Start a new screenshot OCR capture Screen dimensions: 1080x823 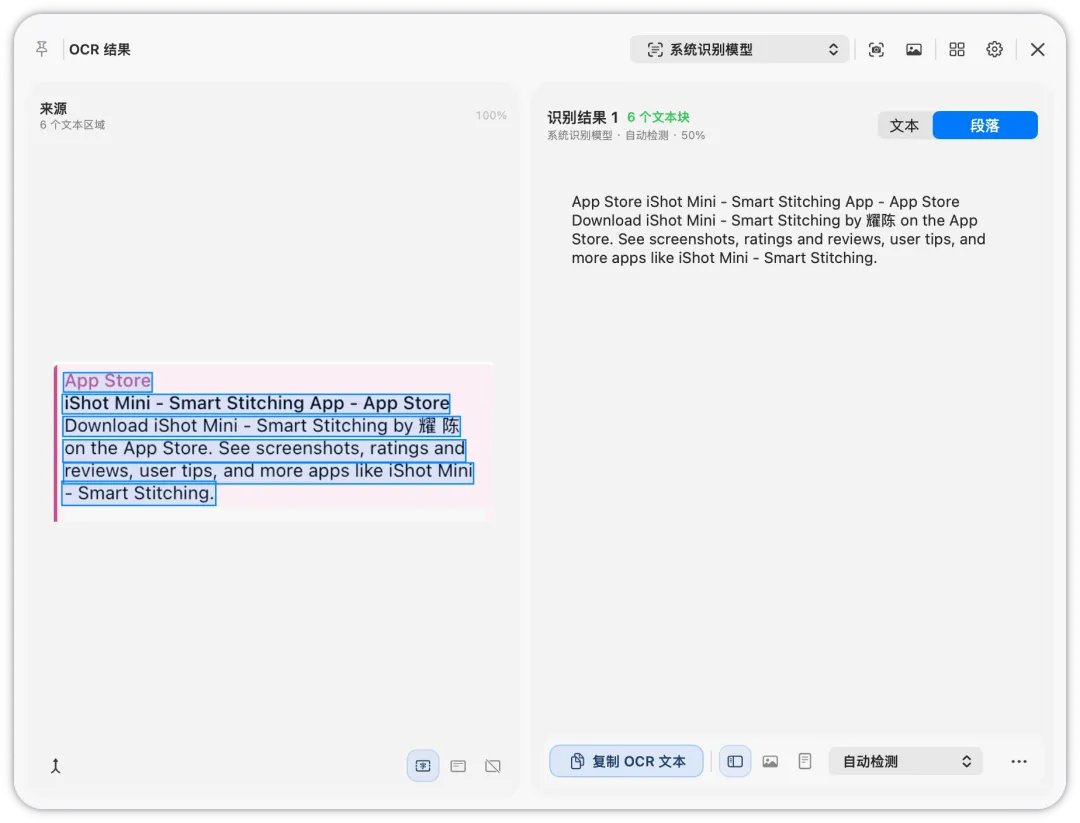[875, 50]
